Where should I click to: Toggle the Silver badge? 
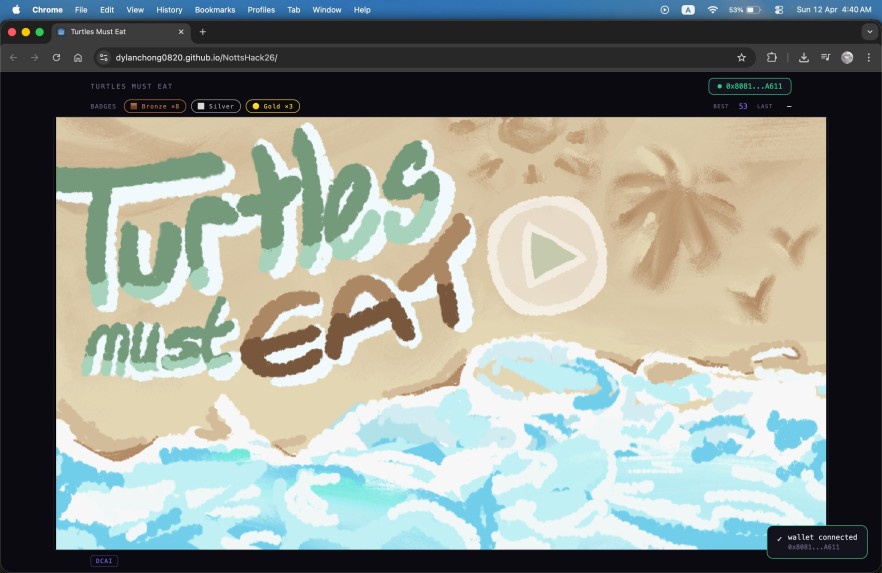[x=216, y=106]
